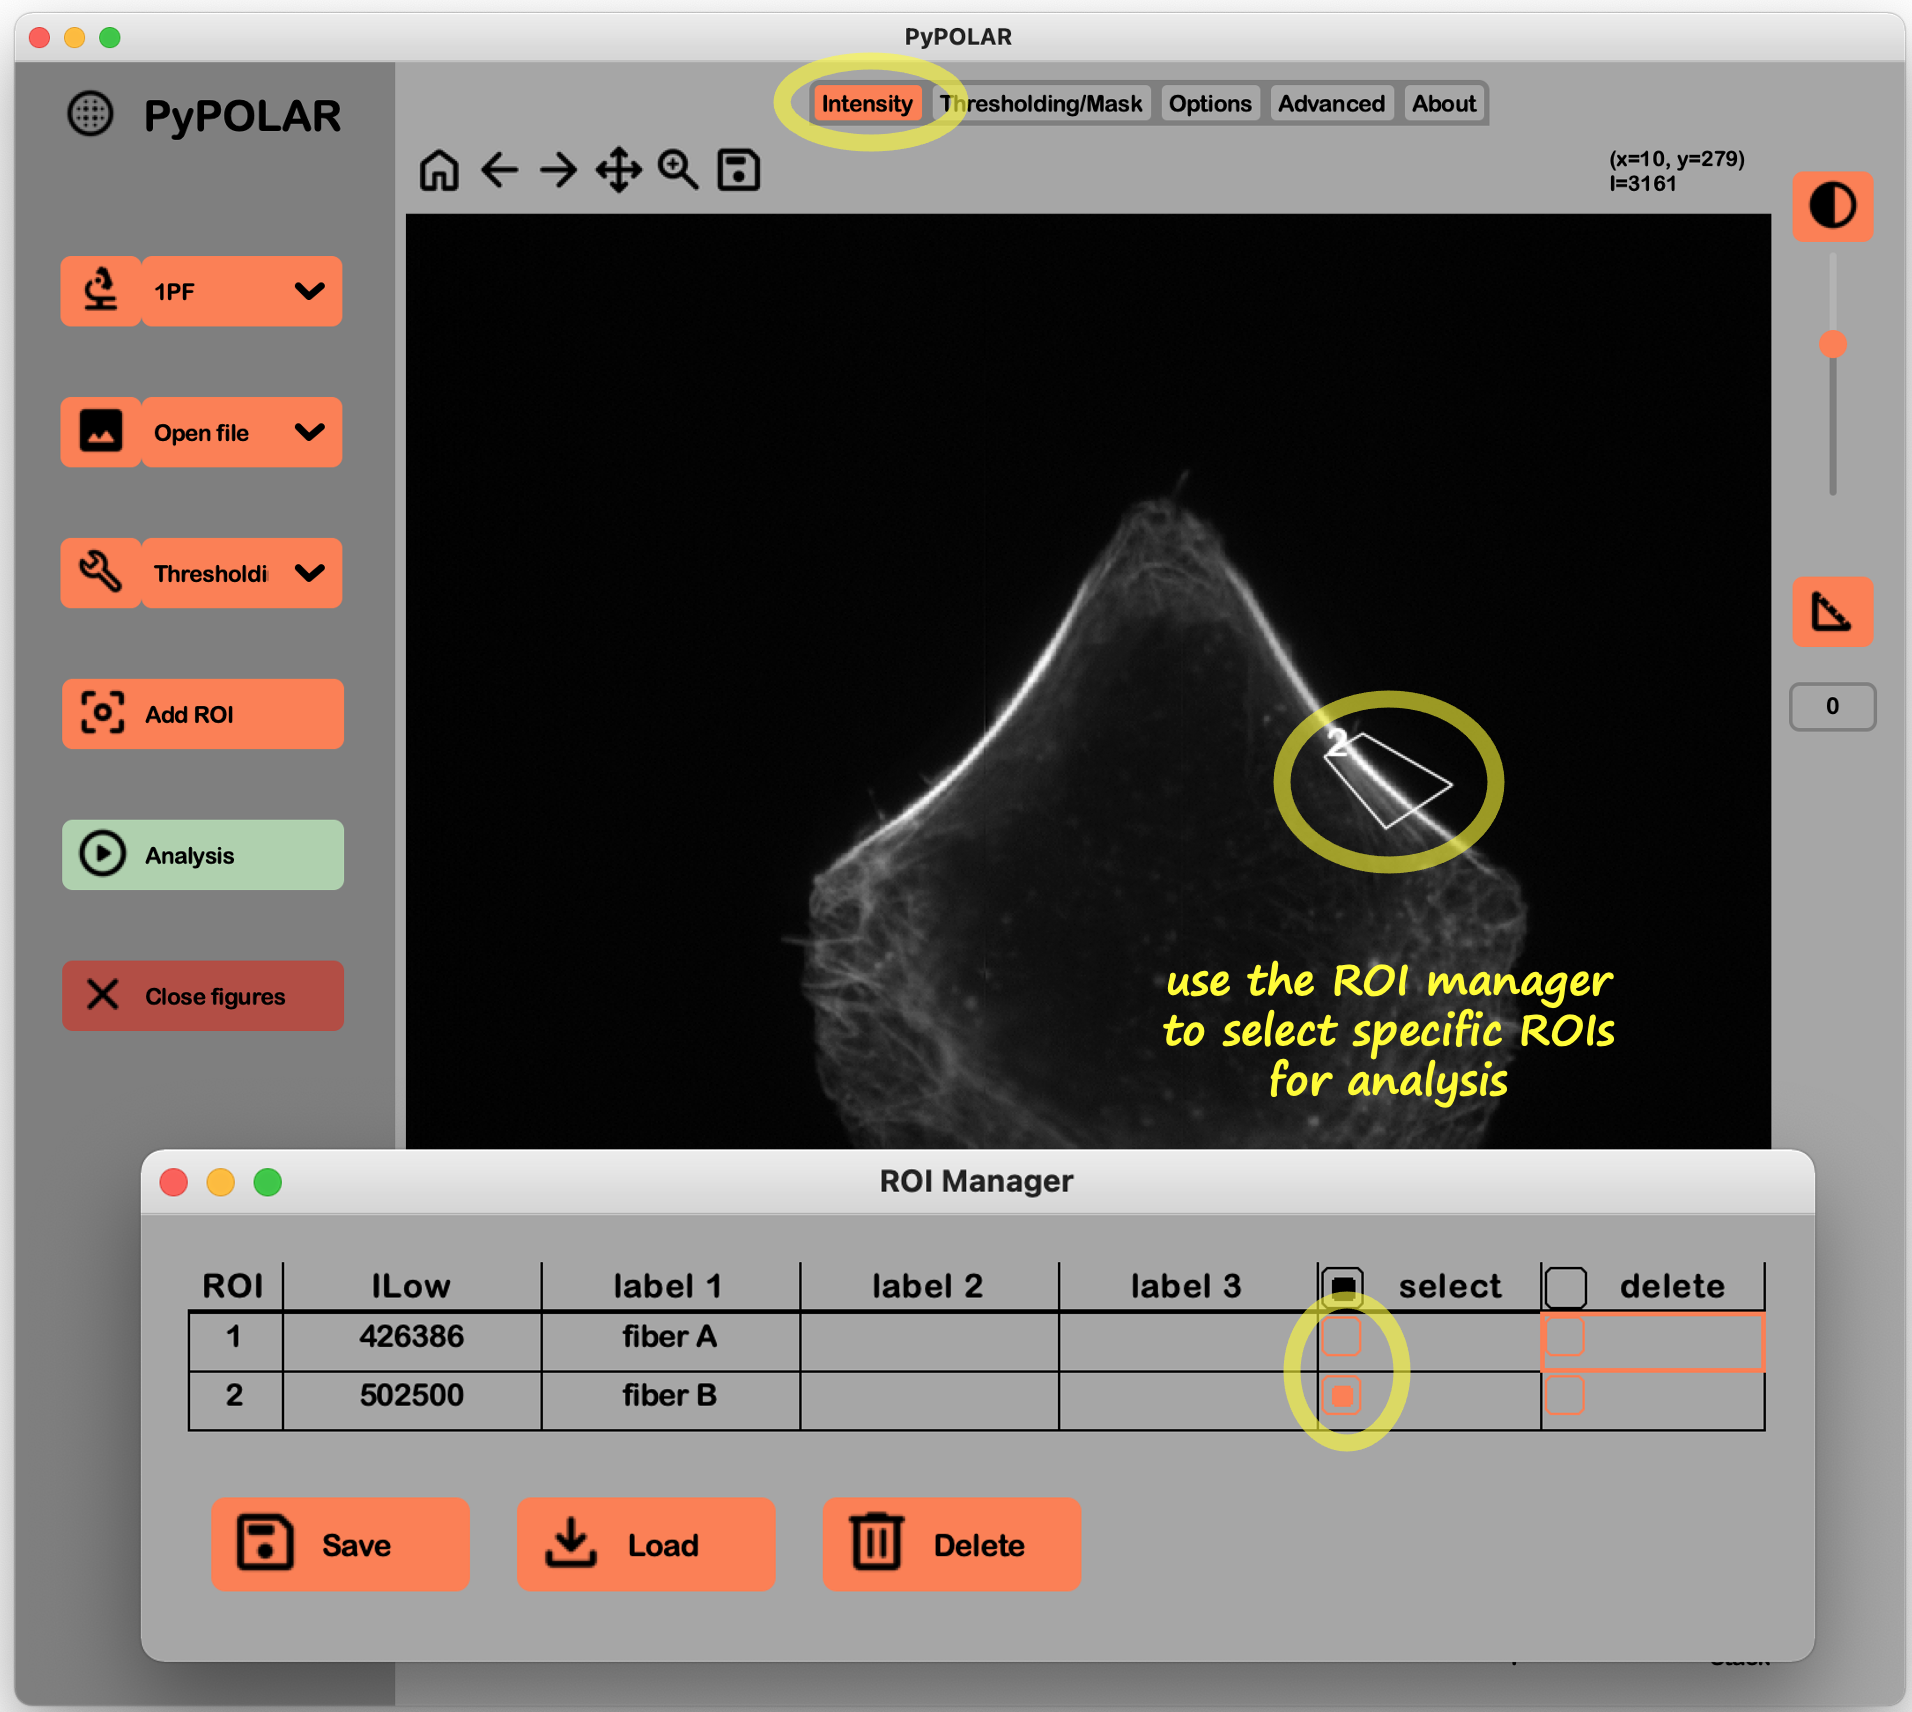This screenshot has height=1712, width=1912.
Task: Toggle the delete-all checkbox in header
Action: 1565,1286
